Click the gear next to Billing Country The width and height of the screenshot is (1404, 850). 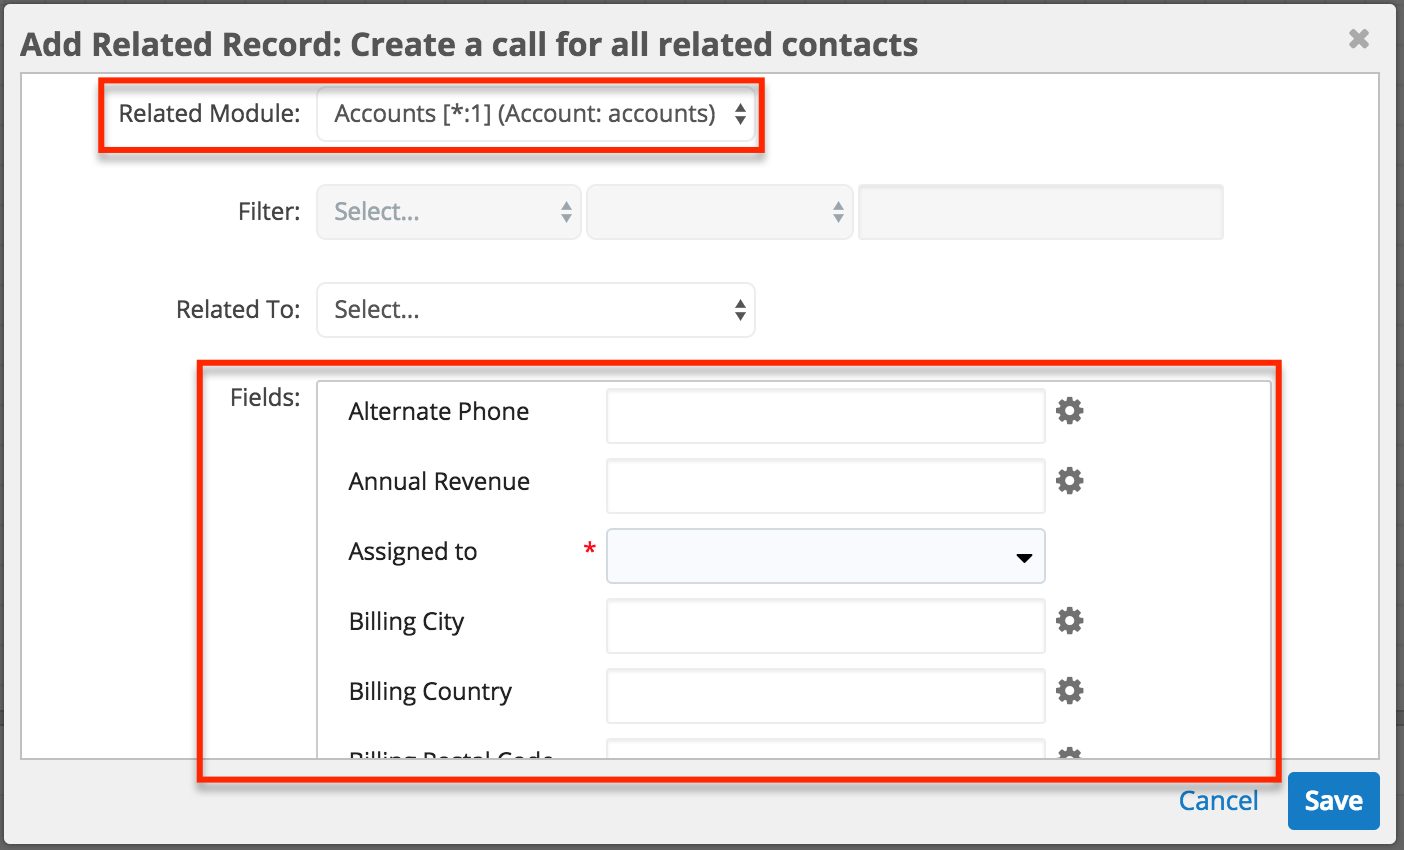point(1069,691)
